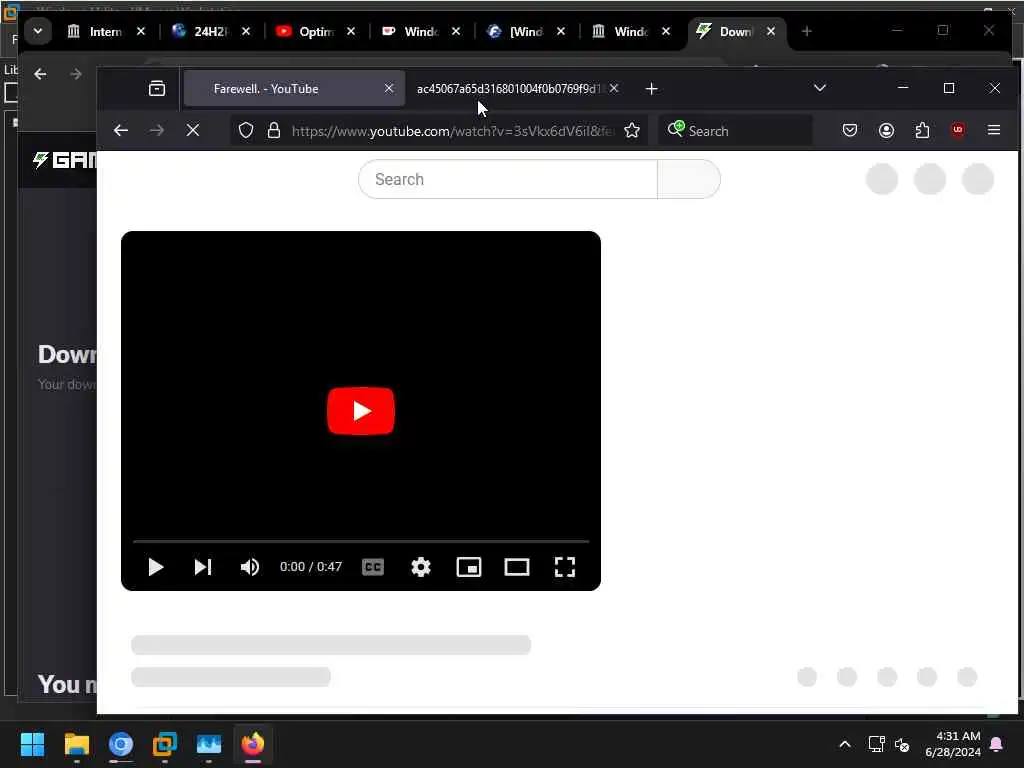Open the muted volume tray icon

pos(902,744)
